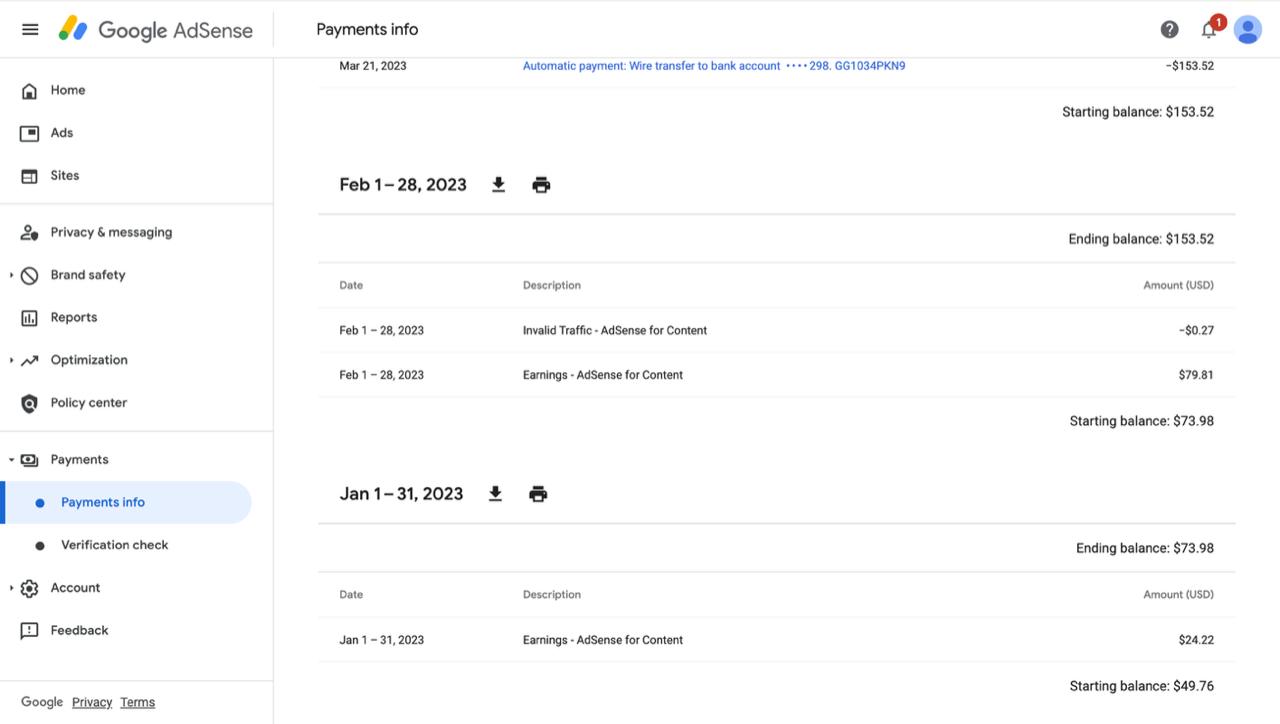
Task: Click February Earnings - AdSense for Content description
Action: (603, 375)
